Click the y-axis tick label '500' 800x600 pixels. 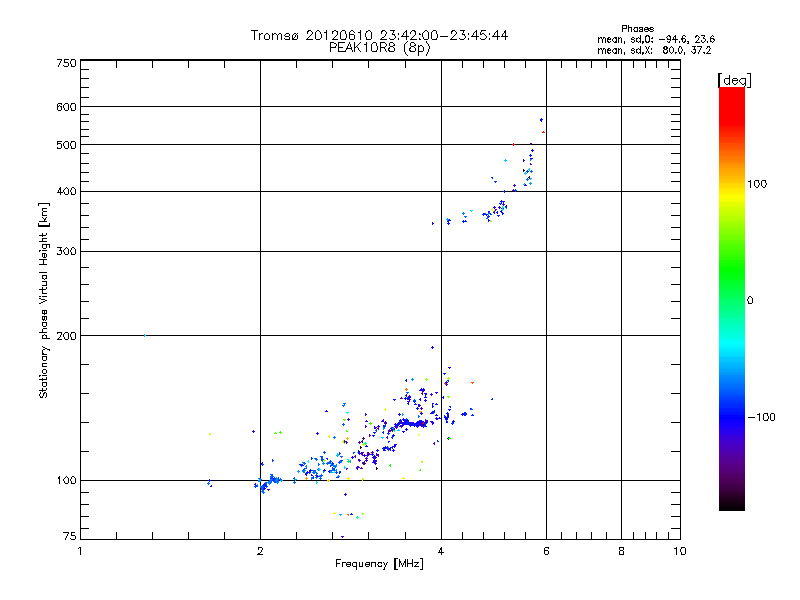[66, 145]
